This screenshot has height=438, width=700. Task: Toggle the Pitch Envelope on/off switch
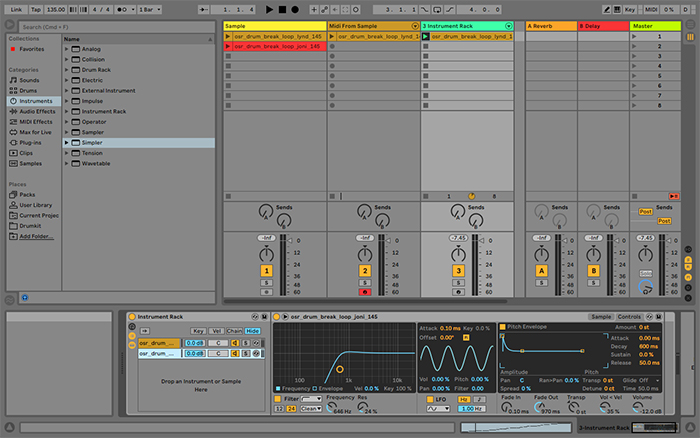[x=502, y=327]
